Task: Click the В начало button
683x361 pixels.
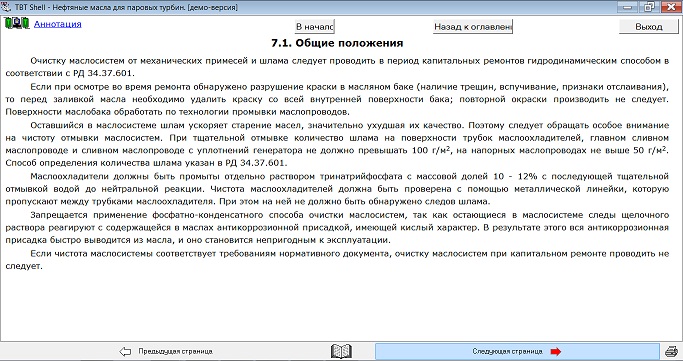Action: point(314,27)
